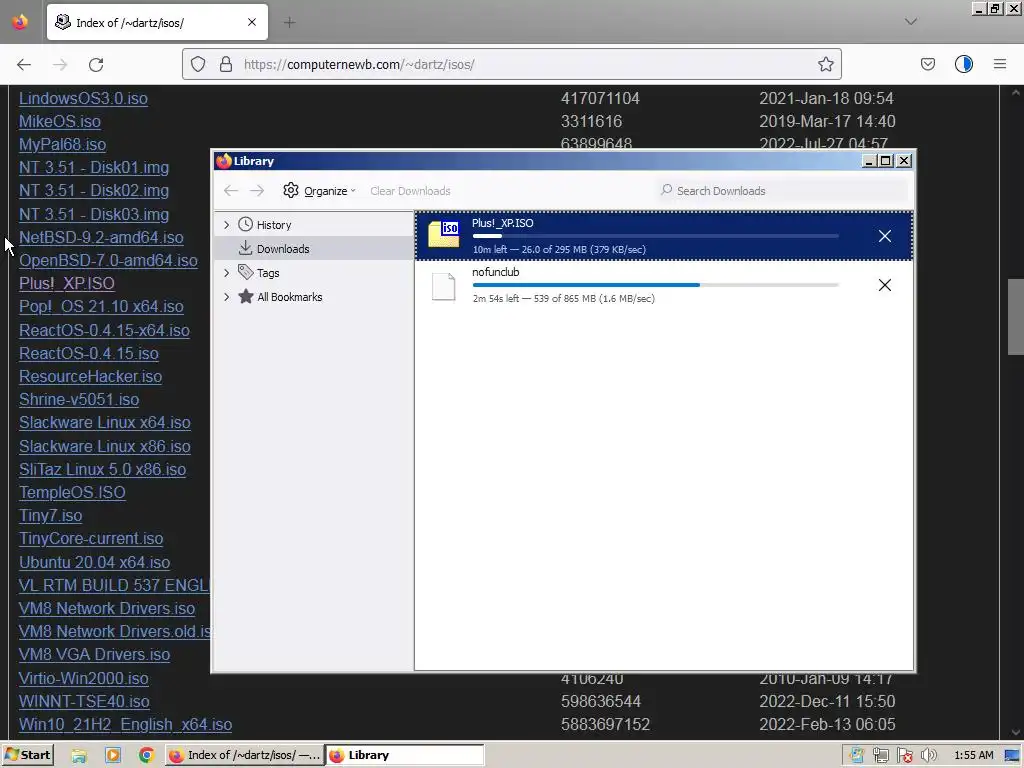Expand the Tags tree node
Viewport: 1024px width, 768px height.
click(x=227, y=273)
